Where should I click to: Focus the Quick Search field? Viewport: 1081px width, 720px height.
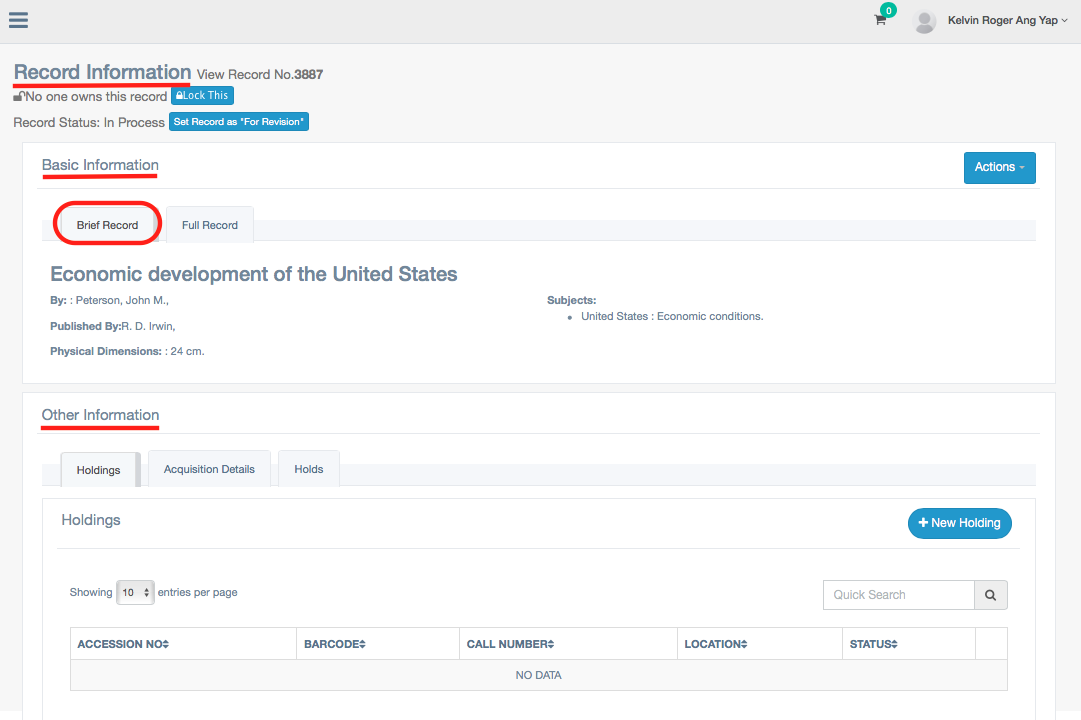pyautogui.click(x=898, y=595)
